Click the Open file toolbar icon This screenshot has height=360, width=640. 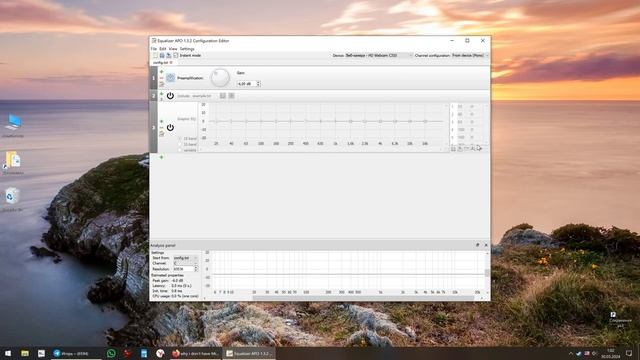[162, 55]
